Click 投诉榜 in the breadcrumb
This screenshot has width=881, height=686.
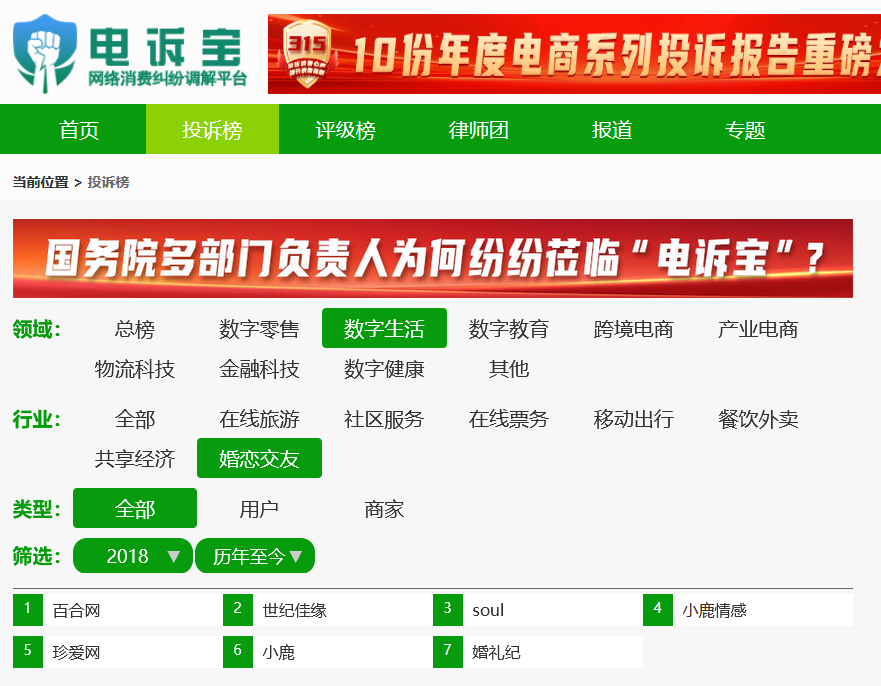tap(108, 182)
